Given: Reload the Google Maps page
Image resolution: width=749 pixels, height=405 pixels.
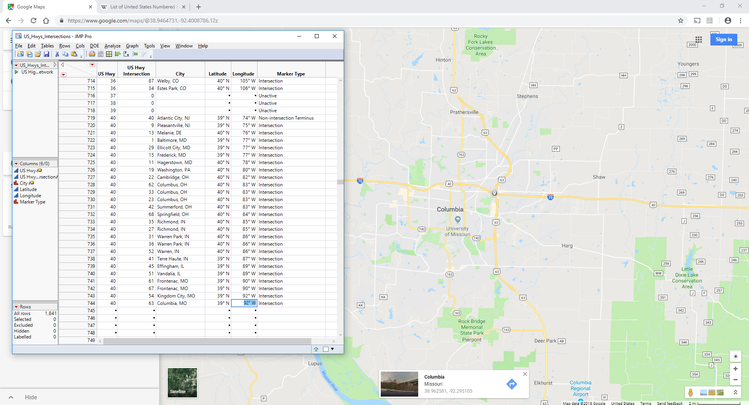Looking at the screenshot, I should (x=36, y=20).
